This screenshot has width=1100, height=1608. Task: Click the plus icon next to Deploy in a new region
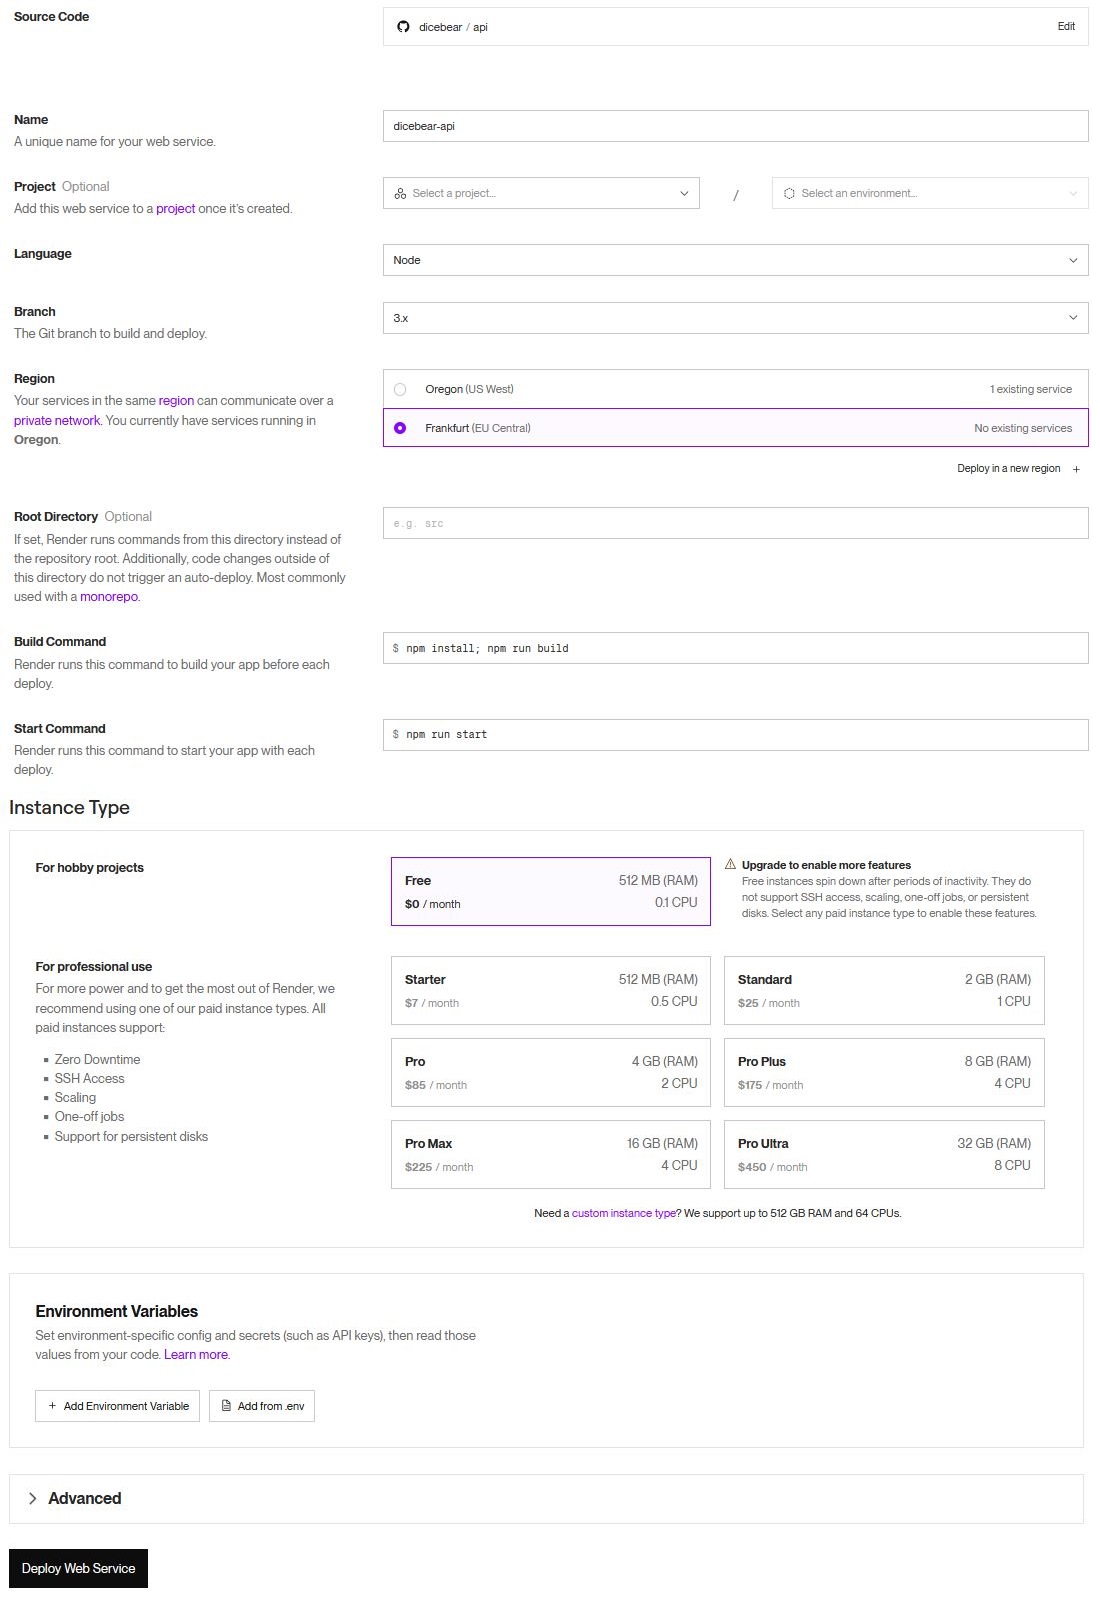tap(1076, 468)
